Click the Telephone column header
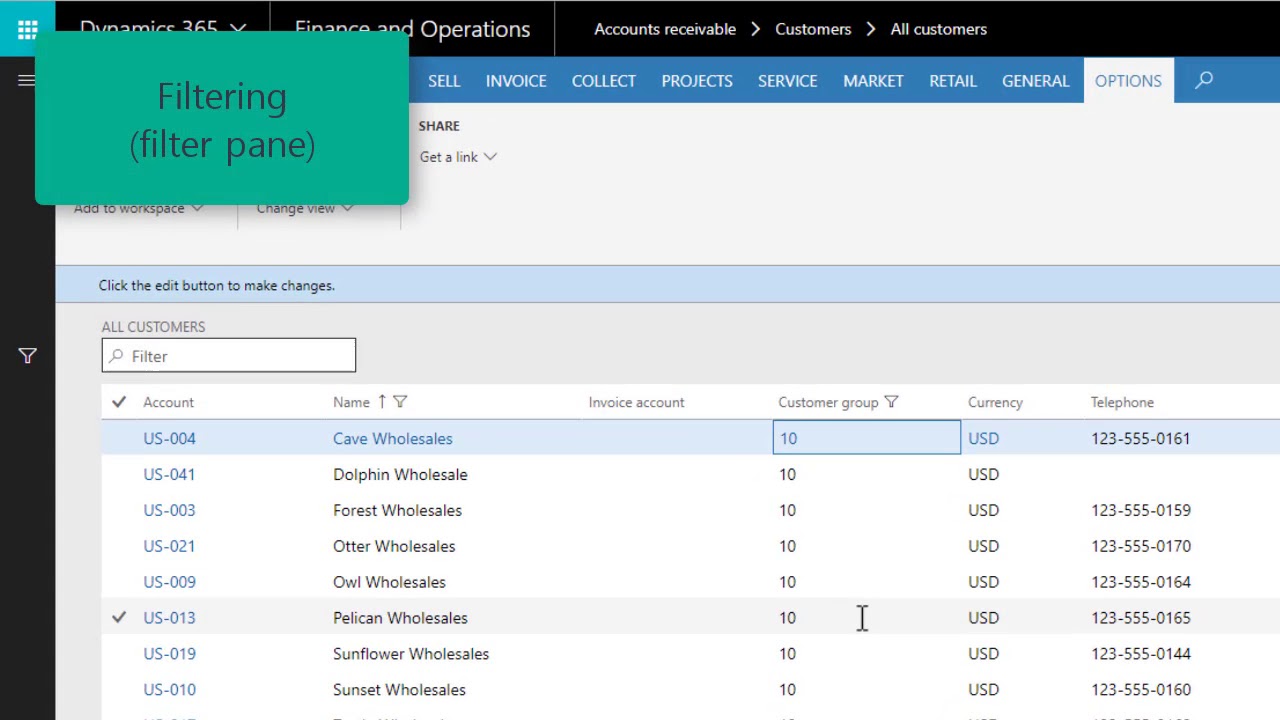This screenshot has width=1280, height=720. point(1122,402)
